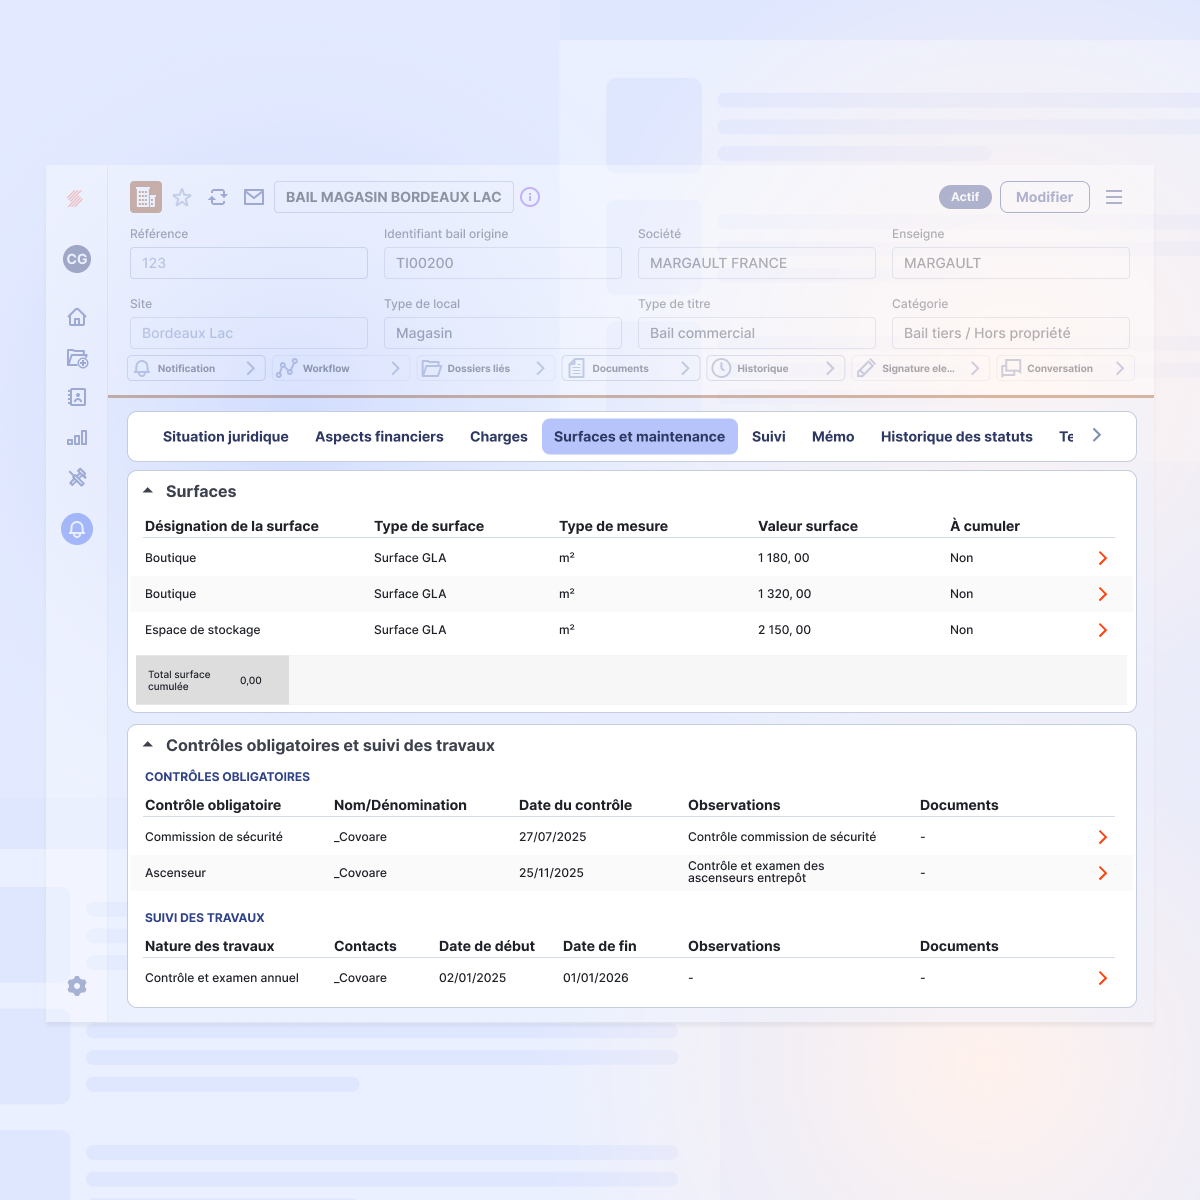The width and height of the screenshot is (1200, 1200).
Task: Show more tabs with right chevron
Action: point(1097,435)
